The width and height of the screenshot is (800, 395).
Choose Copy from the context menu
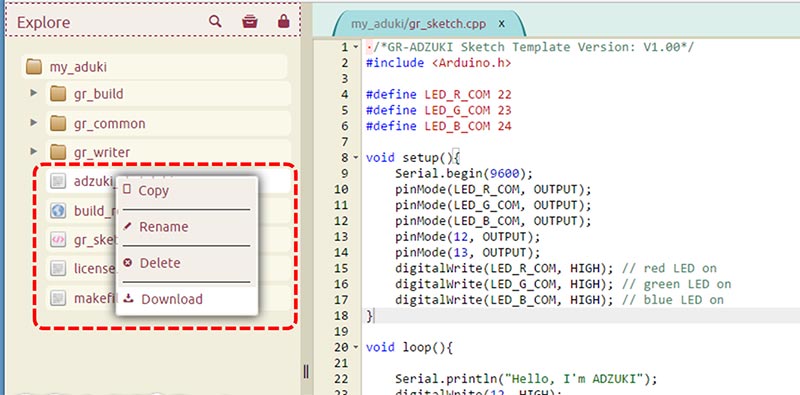[187, 191]
